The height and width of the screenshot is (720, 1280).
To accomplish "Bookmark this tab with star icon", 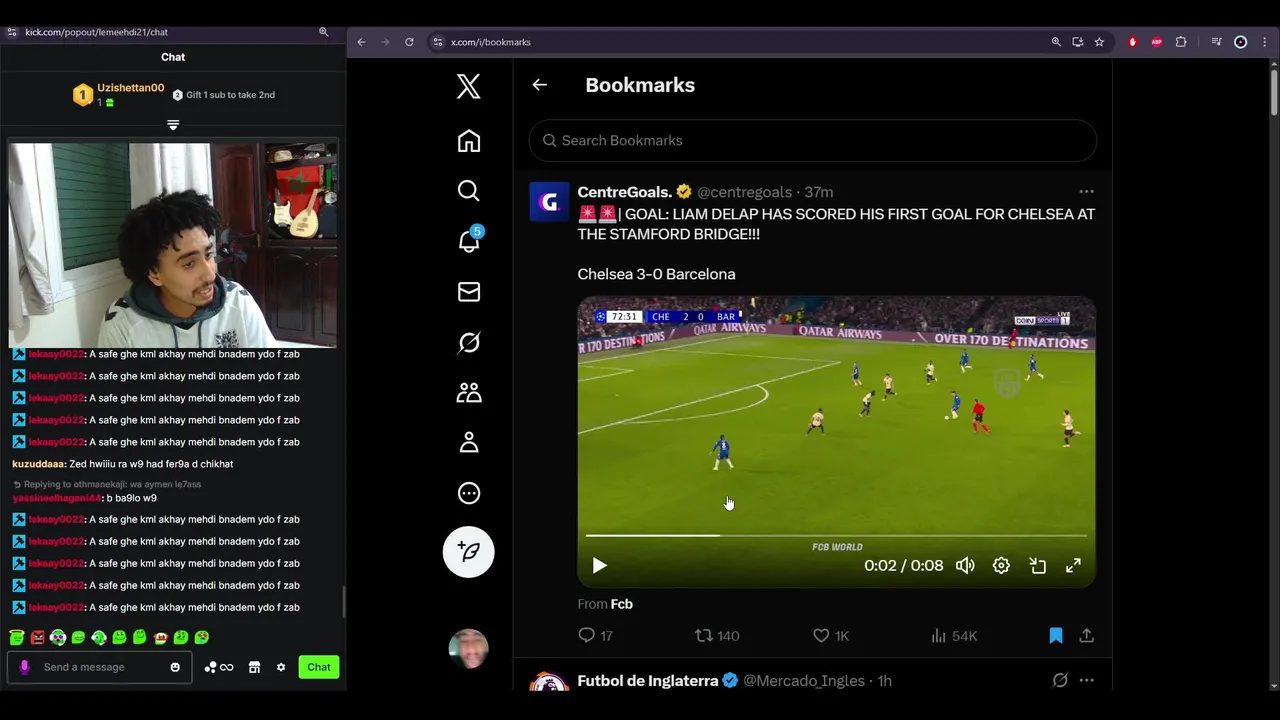I will tap(1099, 42).
